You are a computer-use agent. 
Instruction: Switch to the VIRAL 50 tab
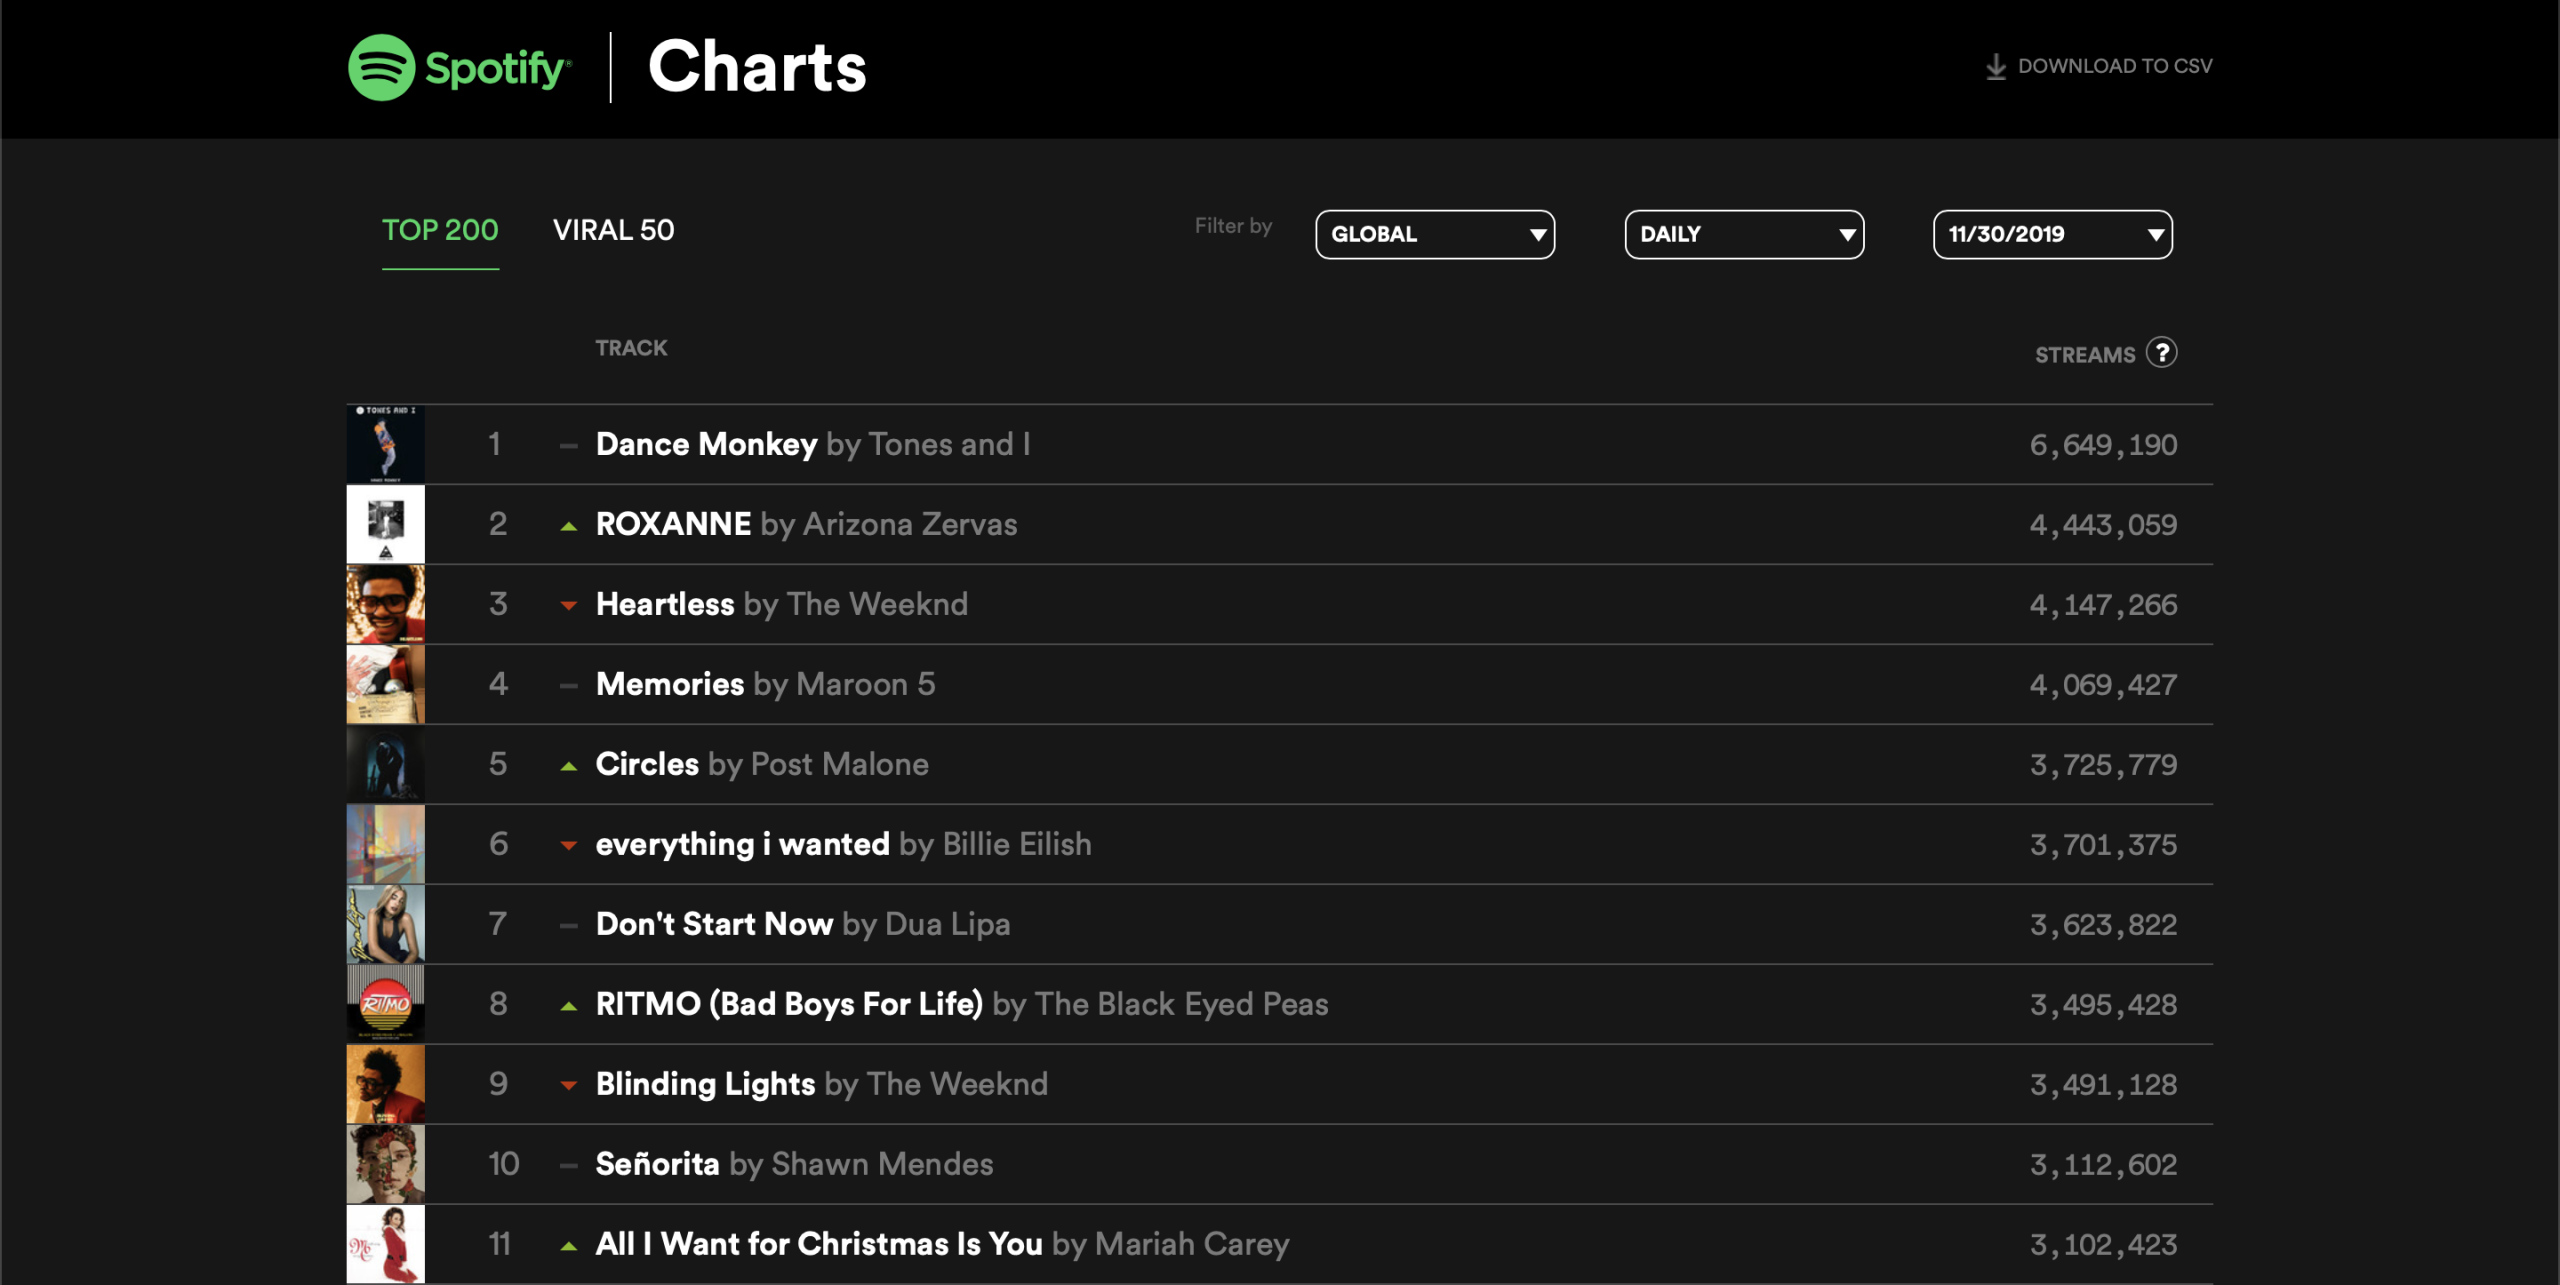[613, 230]
